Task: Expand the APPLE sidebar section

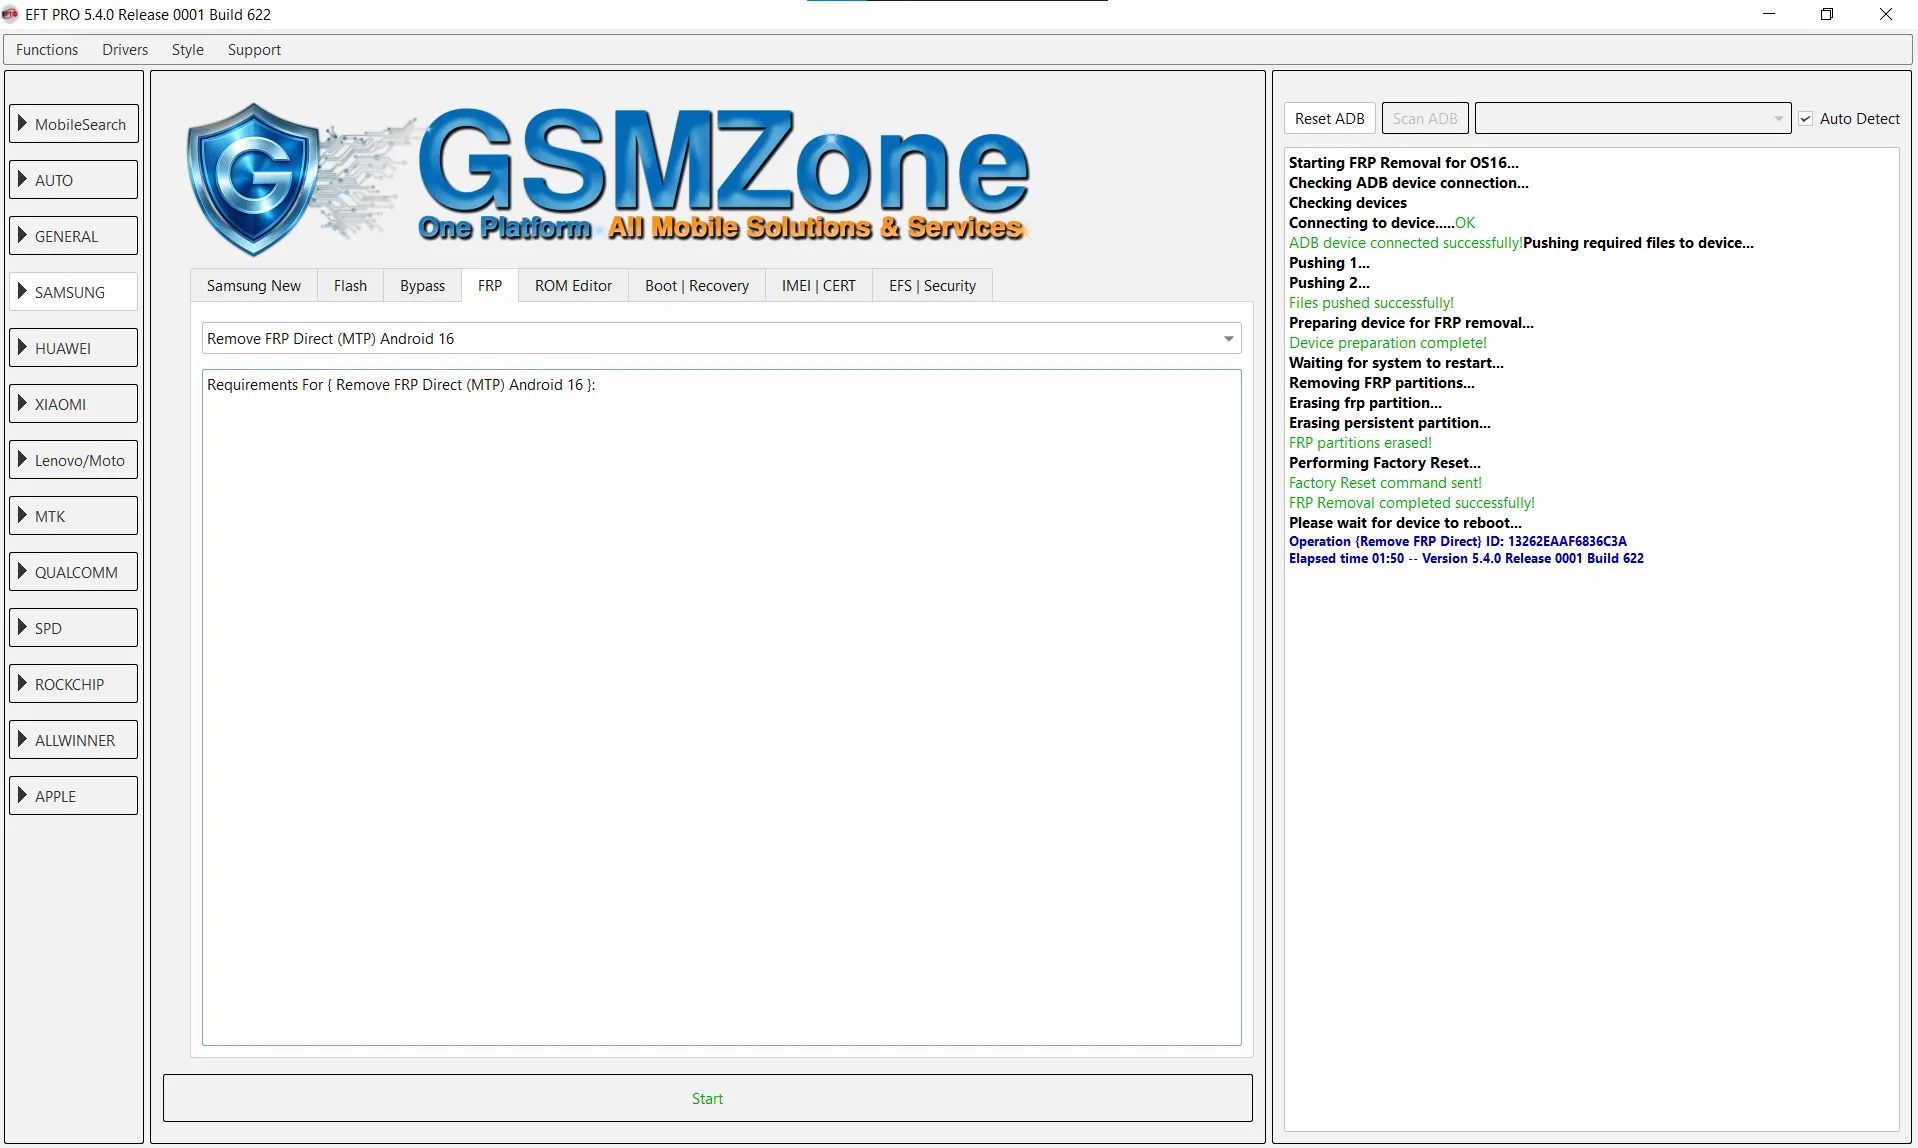Action: coord(73,796)
